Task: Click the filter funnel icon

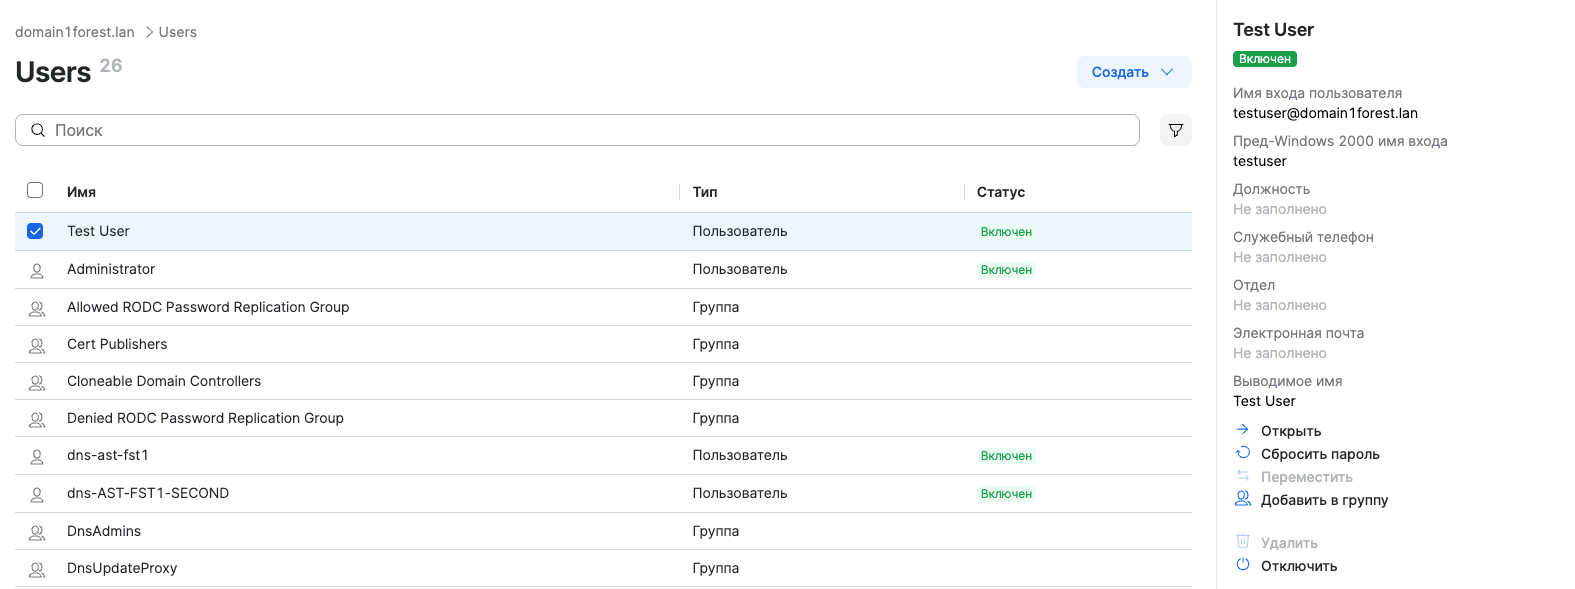Action: tap(1176, 130)
